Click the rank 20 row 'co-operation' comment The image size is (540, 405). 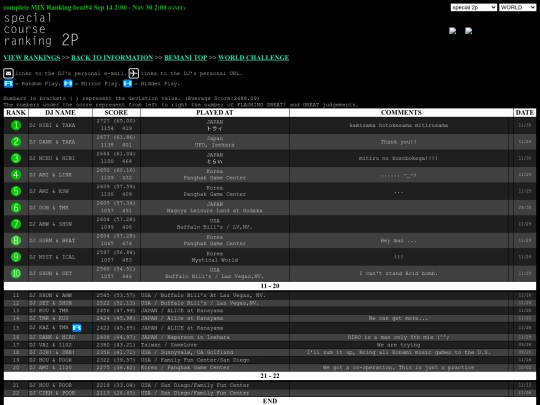pyautogui.click(x=398, y=367)
